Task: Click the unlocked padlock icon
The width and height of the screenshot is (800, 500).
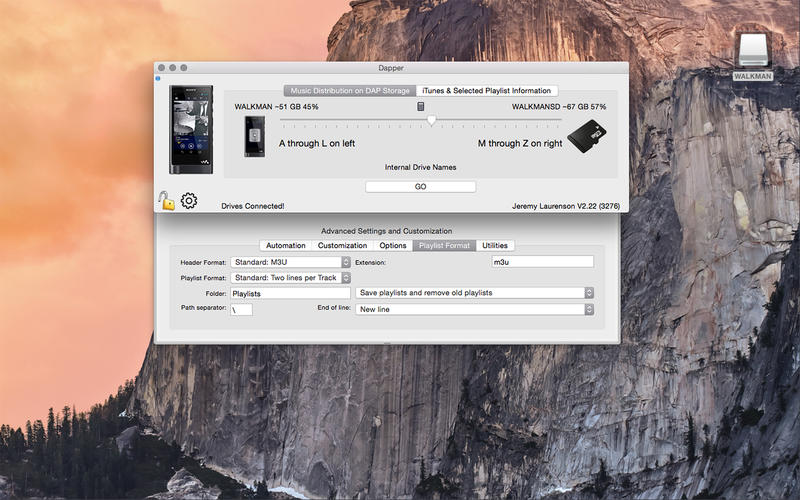Action: pyautogui.click(x=166, y=201)
